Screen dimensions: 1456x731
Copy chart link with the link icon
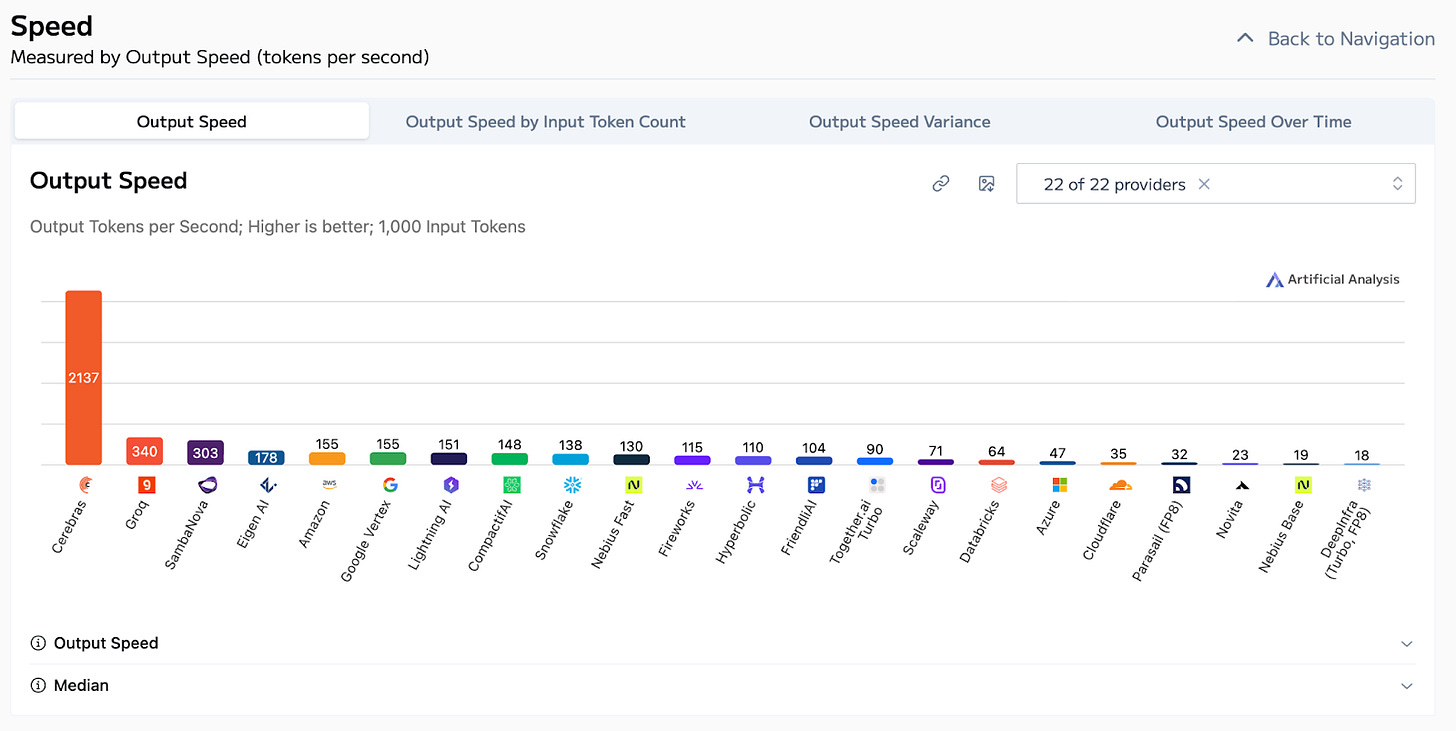pyautogui.click(x=940, y=184)
